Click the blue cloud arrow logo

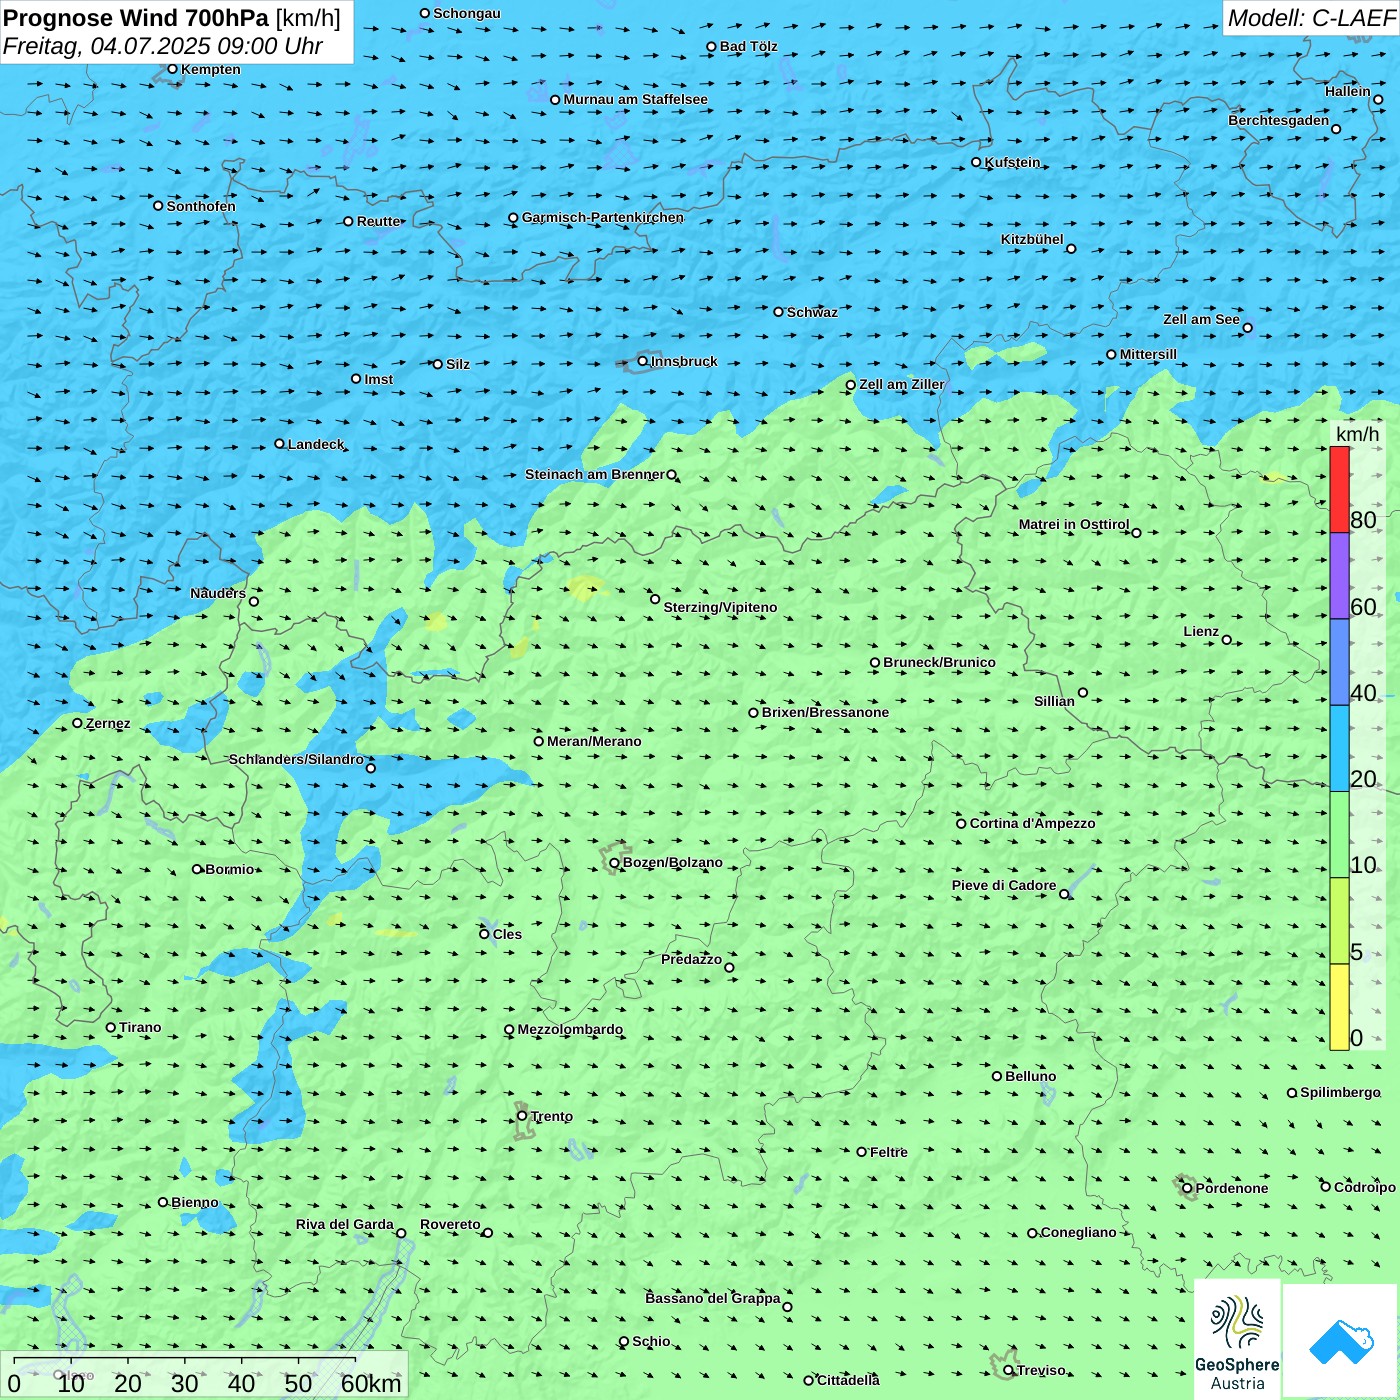coord(1341,1342)
